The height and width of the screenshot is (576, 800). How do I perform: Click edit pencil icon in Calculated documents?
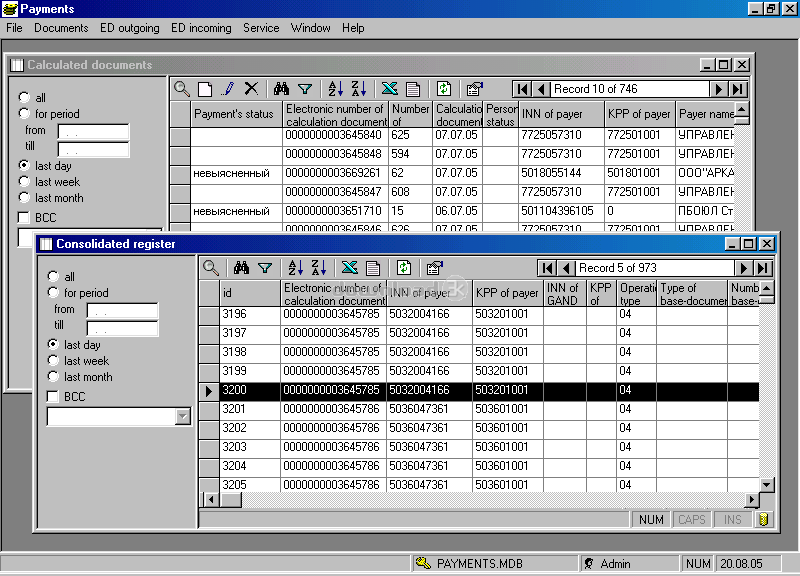228,89
